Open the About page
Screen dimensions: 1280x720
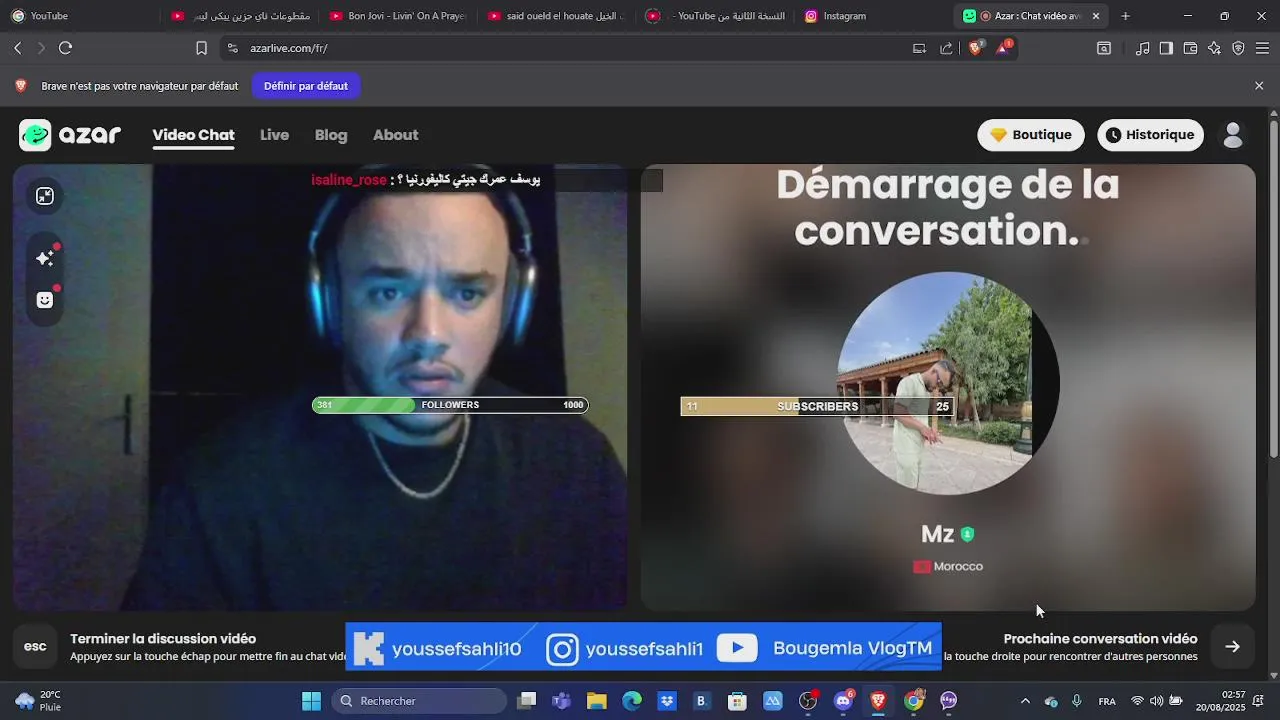395,135
